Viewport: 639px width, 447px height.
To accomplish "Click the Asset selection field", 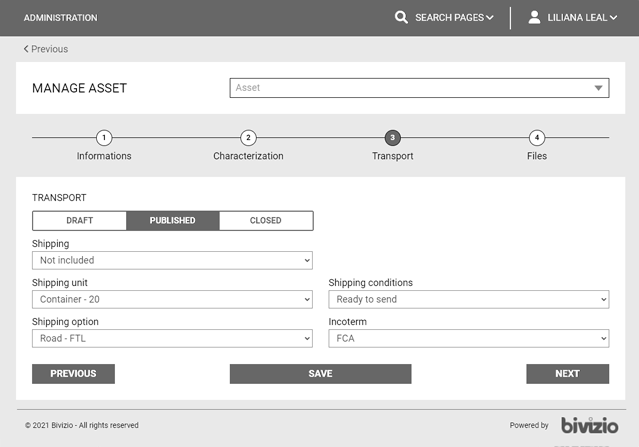I will (x=419, y=88).
